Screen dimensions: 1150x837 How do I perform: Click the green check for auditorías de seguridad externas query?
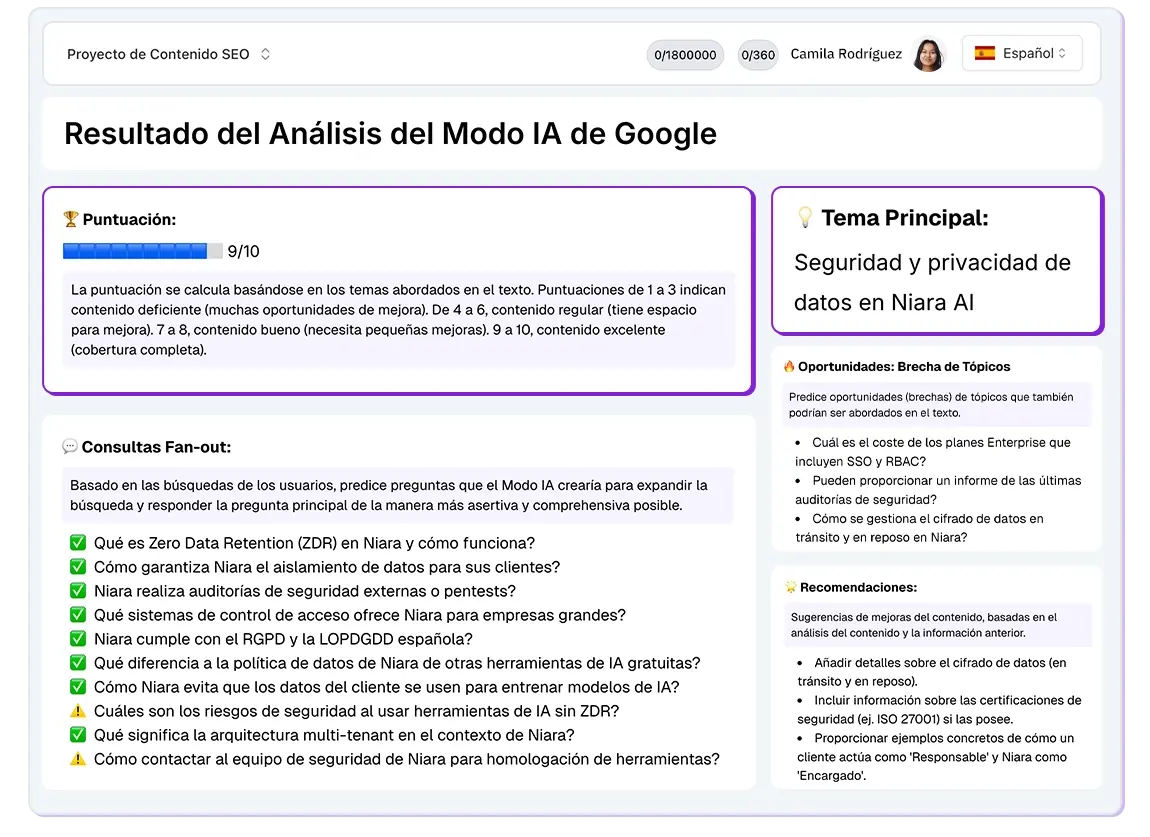(x=78, y=591)
